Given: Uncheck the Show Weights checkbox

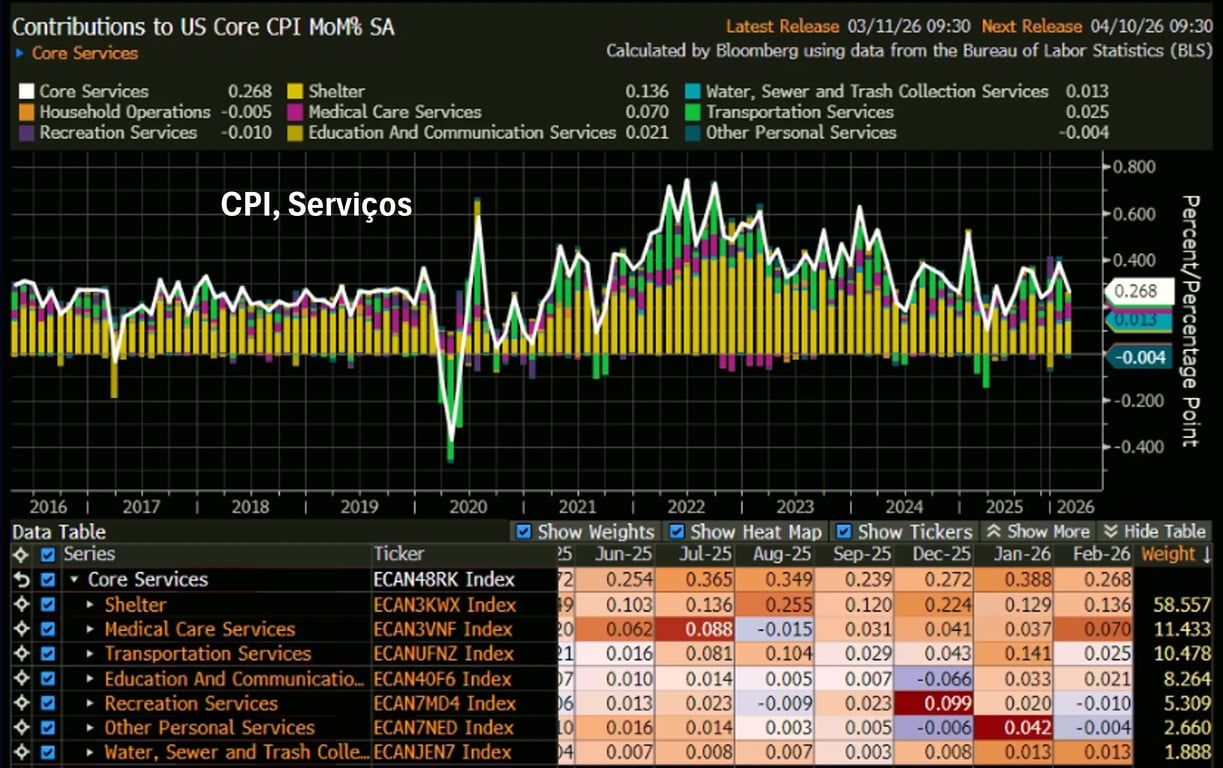Looking at the screenshot, I should [522, 532].
